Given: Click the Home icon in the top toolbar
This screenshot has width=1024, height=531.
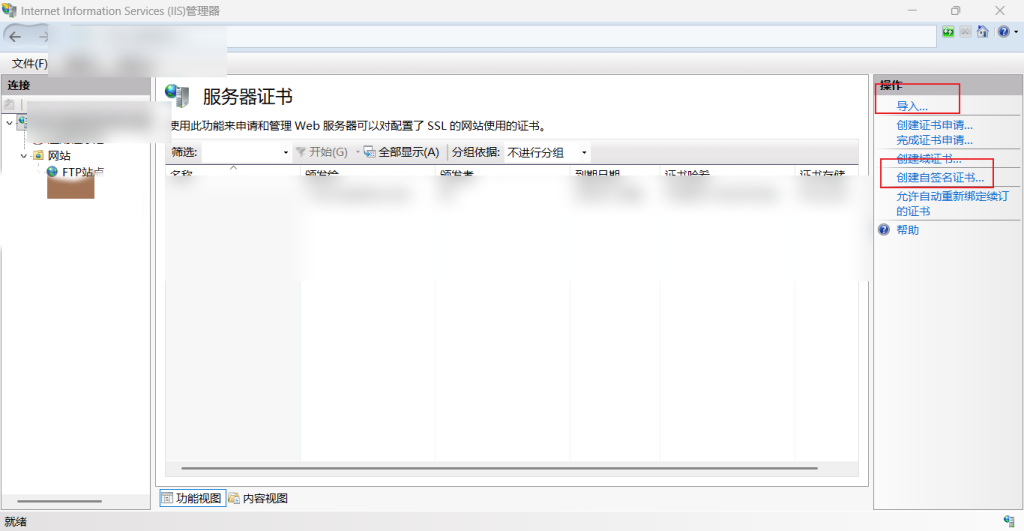Looking at the screenshot, I should coord(982,31).
